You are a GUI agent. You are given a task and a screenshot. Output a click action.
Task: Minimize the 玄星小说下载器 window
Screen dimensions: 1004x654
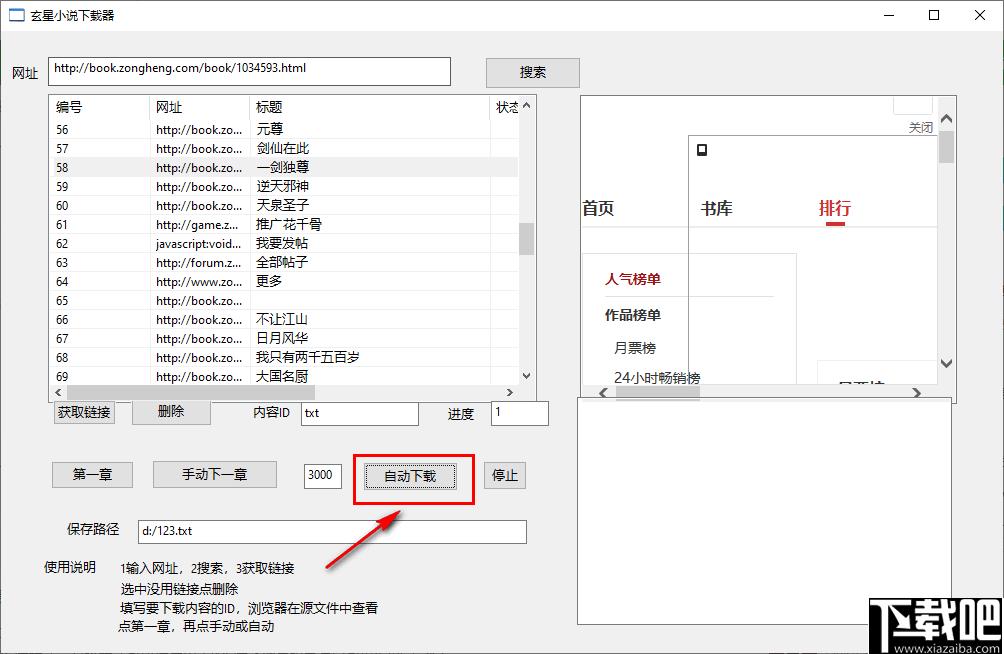[889, 15]
